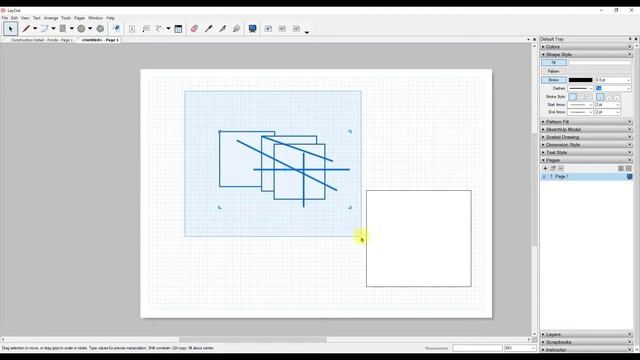Select the Join tool

(x=236, y=29)
